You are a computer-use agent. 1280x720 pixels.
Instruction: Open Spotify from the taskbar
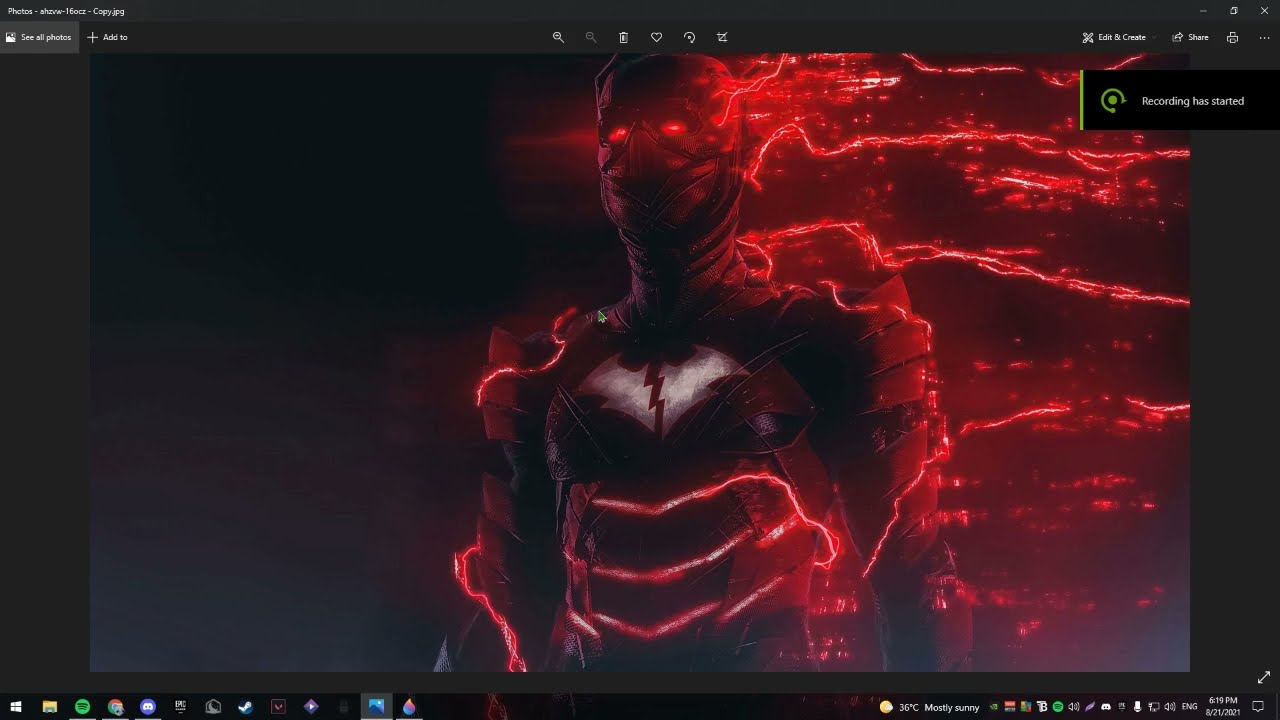(x=82, y=707)
